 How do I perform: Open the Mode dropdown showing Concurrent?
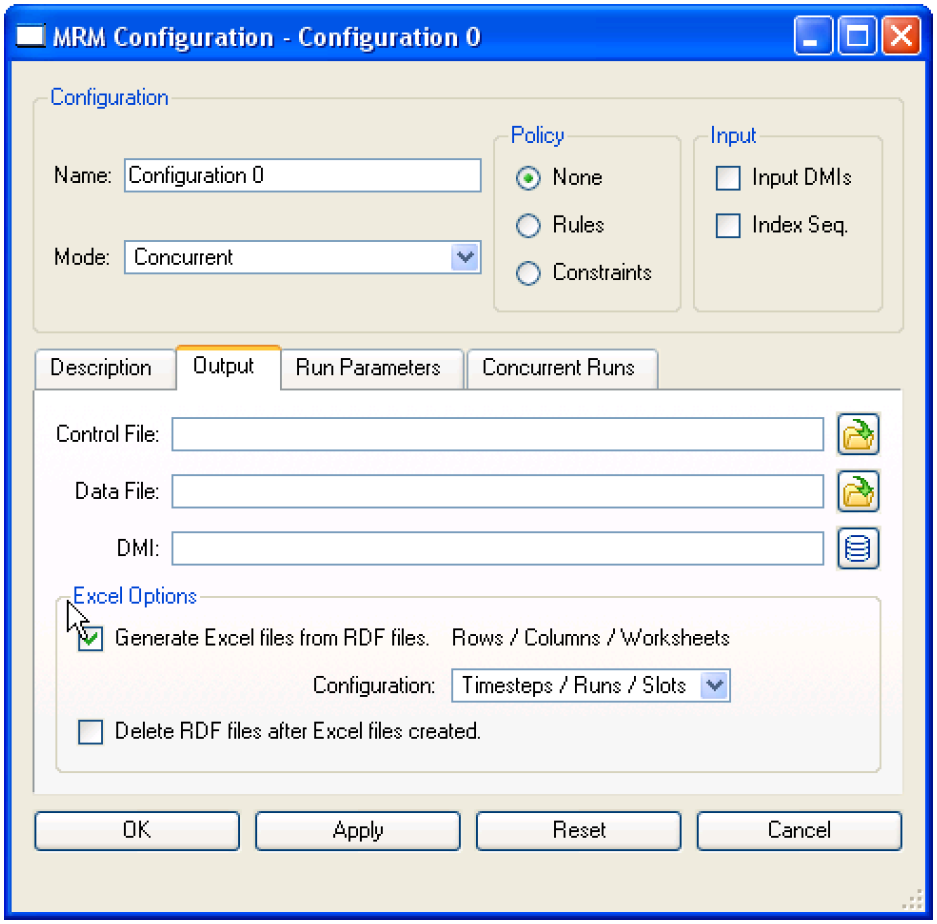(464, 257)
